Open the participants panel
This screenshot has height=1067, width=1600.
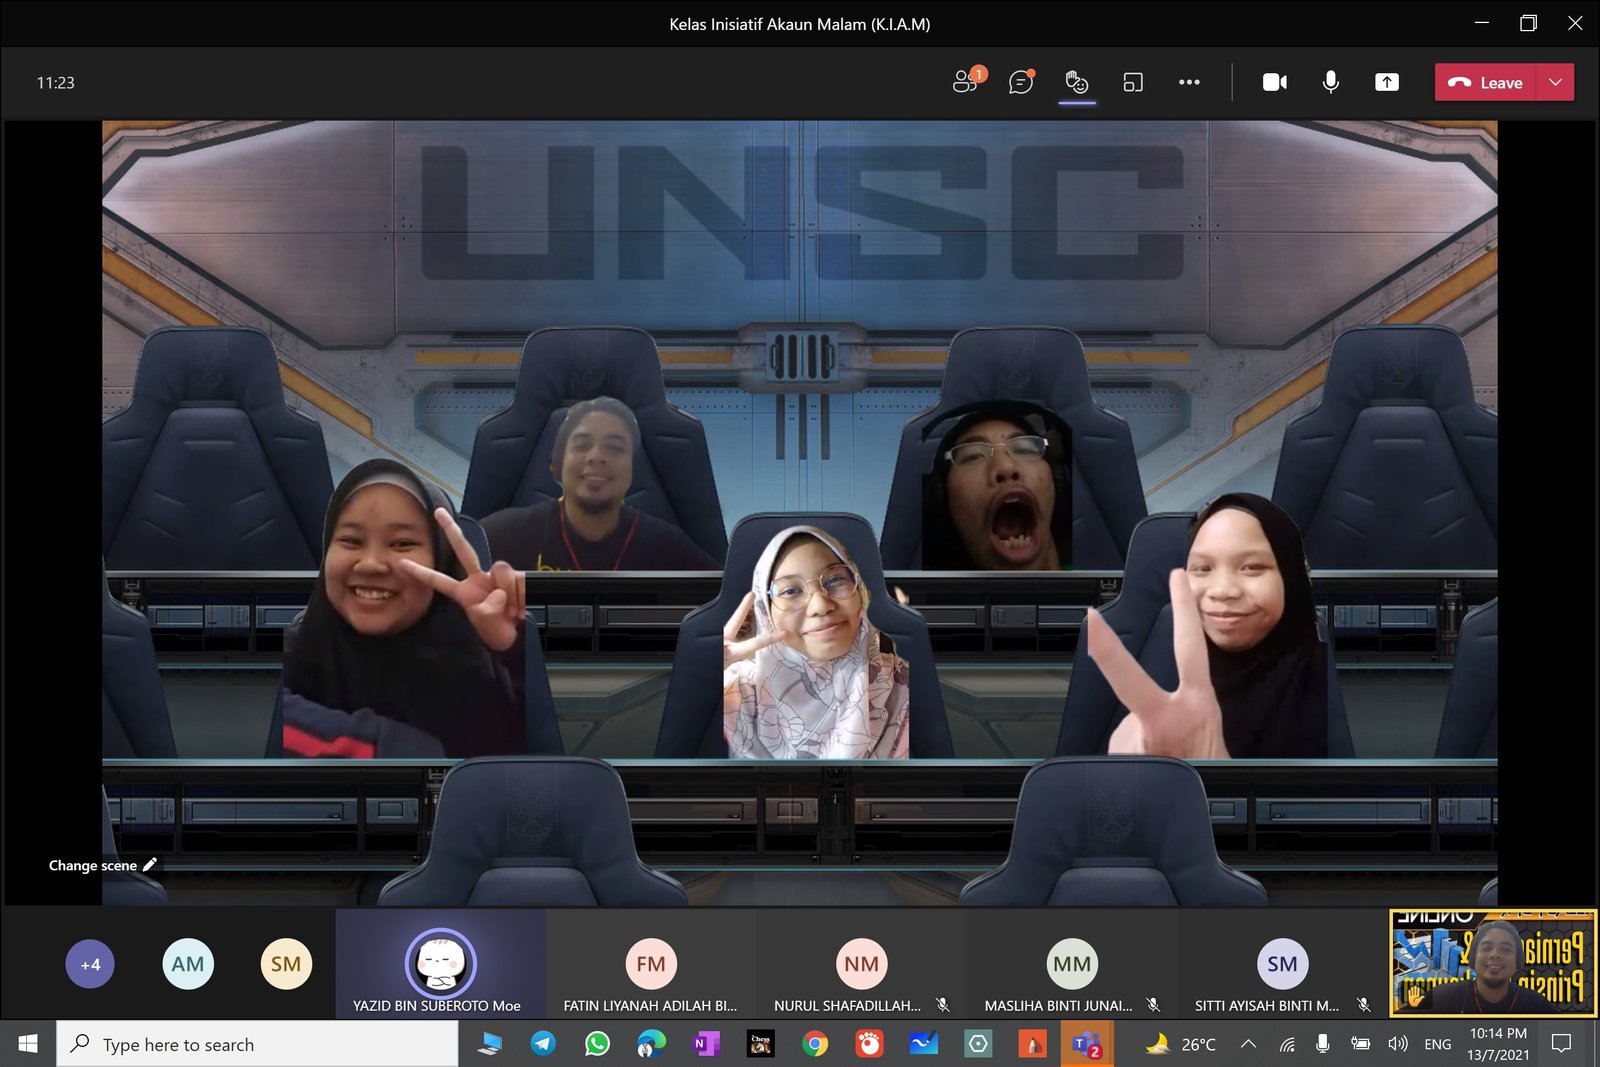pos(967,82)
